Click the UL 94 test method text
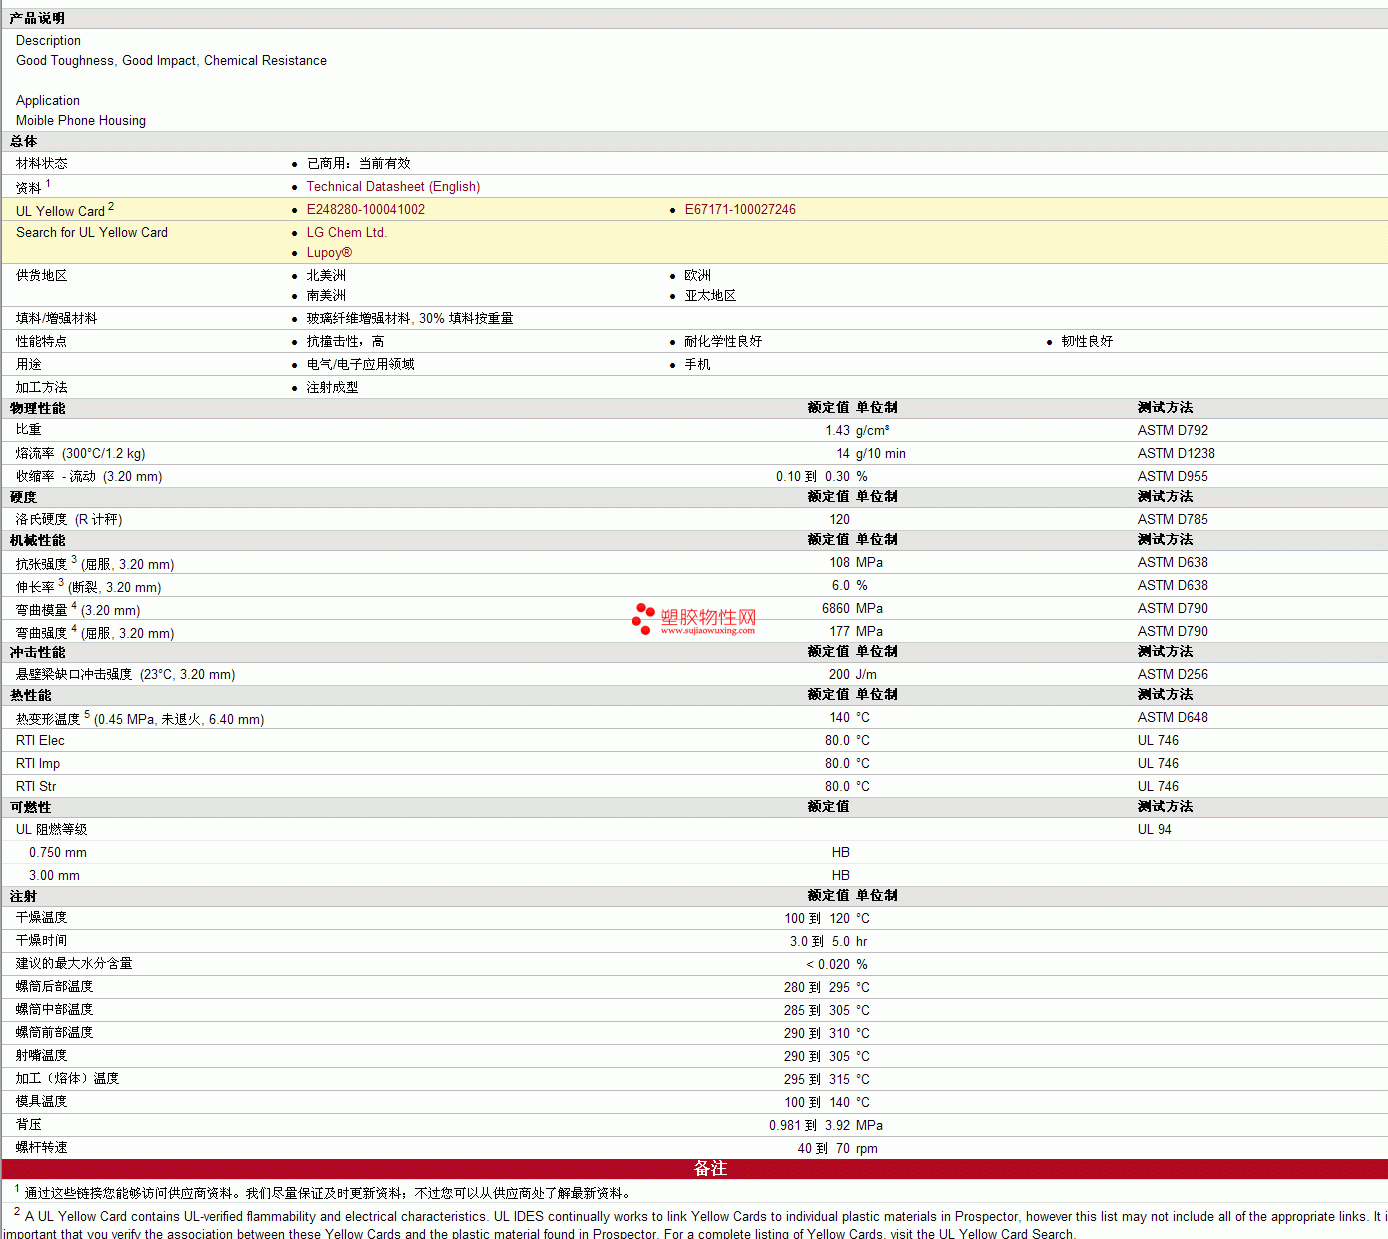 tap(1154, 830)
